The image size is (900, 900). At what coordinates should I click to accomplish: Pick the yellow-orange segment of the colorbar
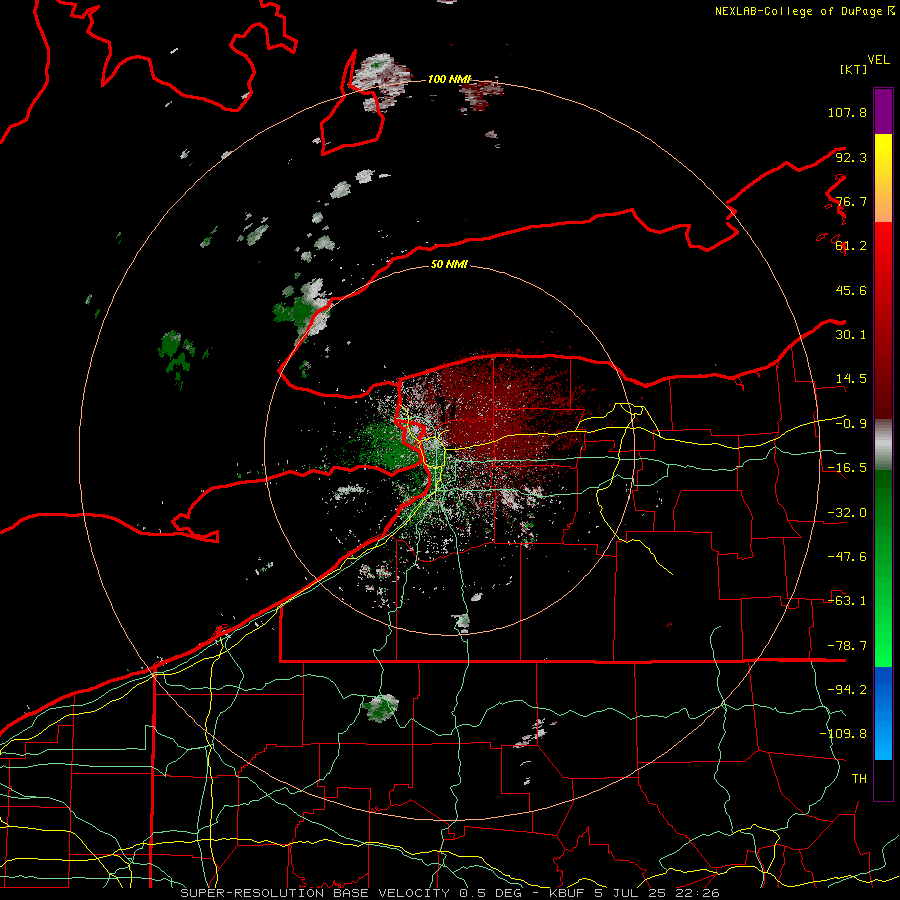tap(883, 178)
